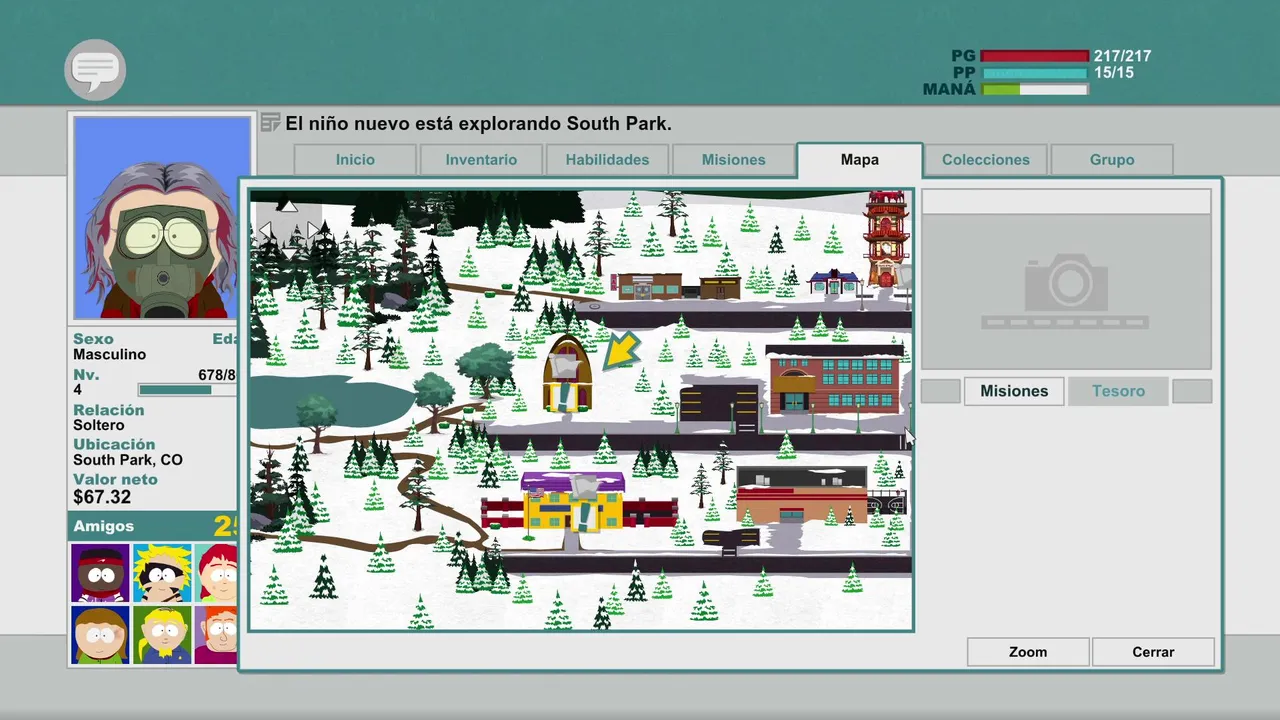Viewport: 1280px width, 720px height.
Task: Open the Colecciones tab
Action: coord(986,160)
